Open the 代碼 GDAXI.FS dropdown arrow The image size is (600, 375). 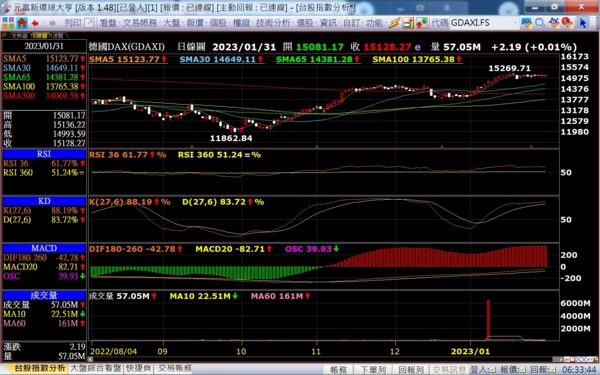pos(515,23)
